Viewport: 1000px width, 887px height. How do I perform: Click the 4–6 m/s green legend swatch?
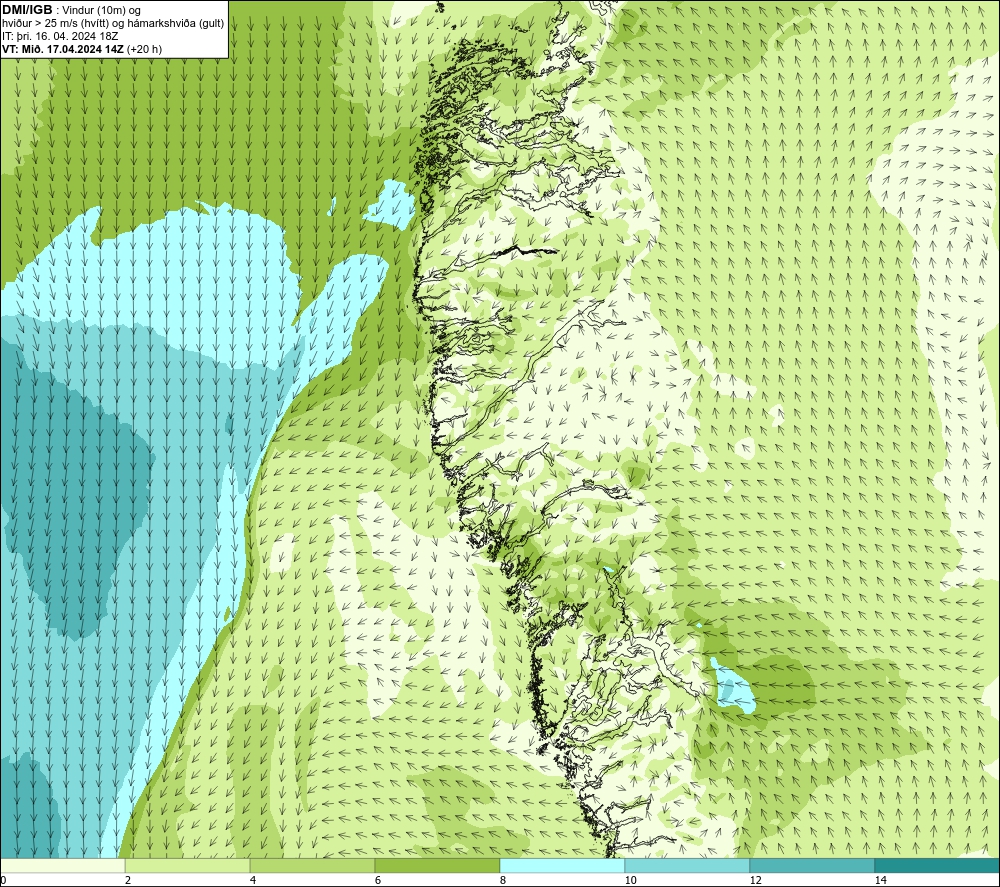coord(312,865)
